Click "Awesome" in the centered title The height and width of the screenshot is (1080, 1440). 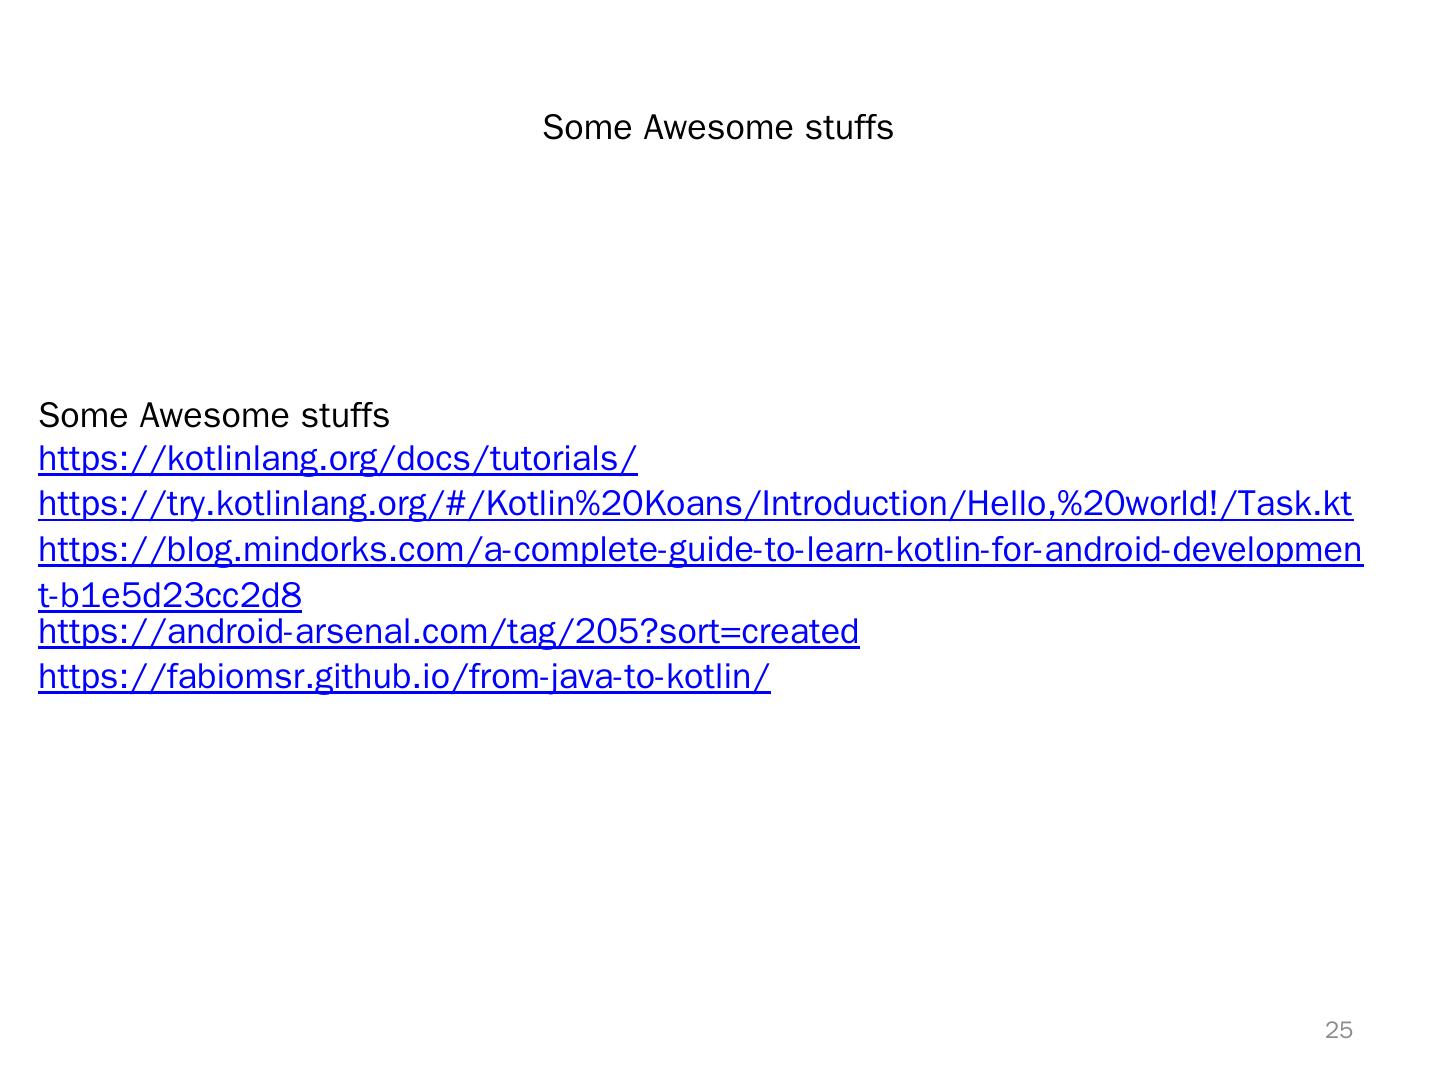[717, 128]
